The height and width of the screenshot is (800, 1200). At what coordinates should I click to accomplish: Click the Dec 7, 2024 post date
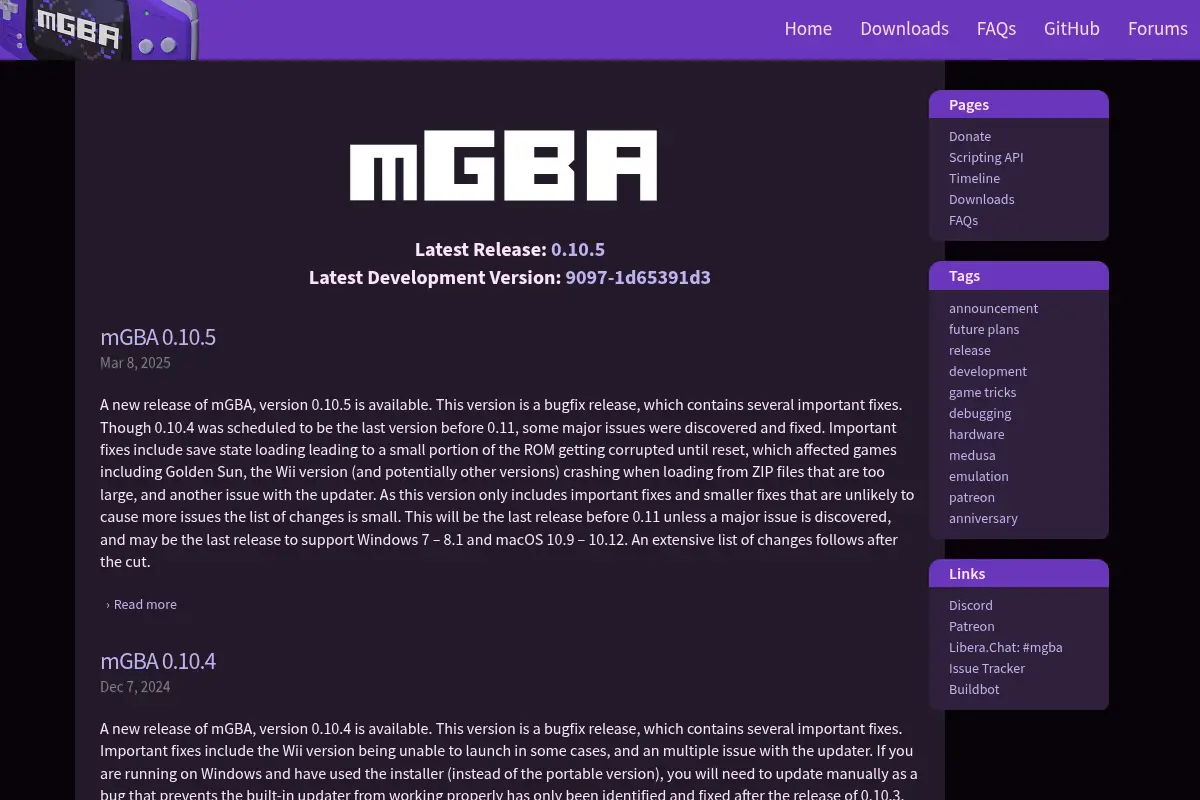135,687
